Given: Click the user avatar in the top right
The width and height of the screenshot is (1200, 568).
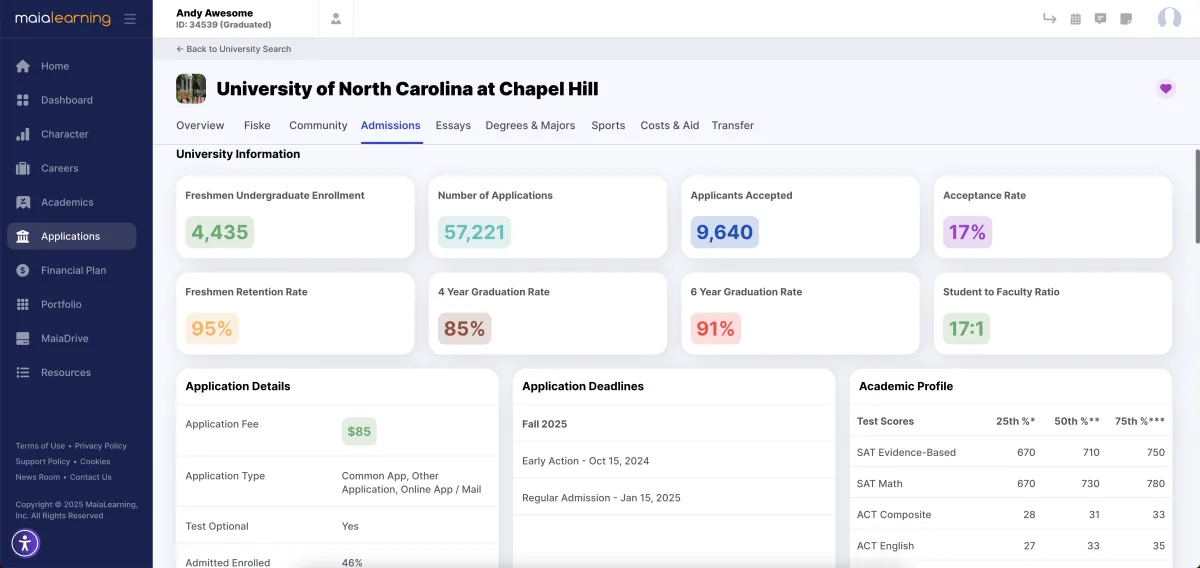Looking at the screenshot, I should point(1169,18).
